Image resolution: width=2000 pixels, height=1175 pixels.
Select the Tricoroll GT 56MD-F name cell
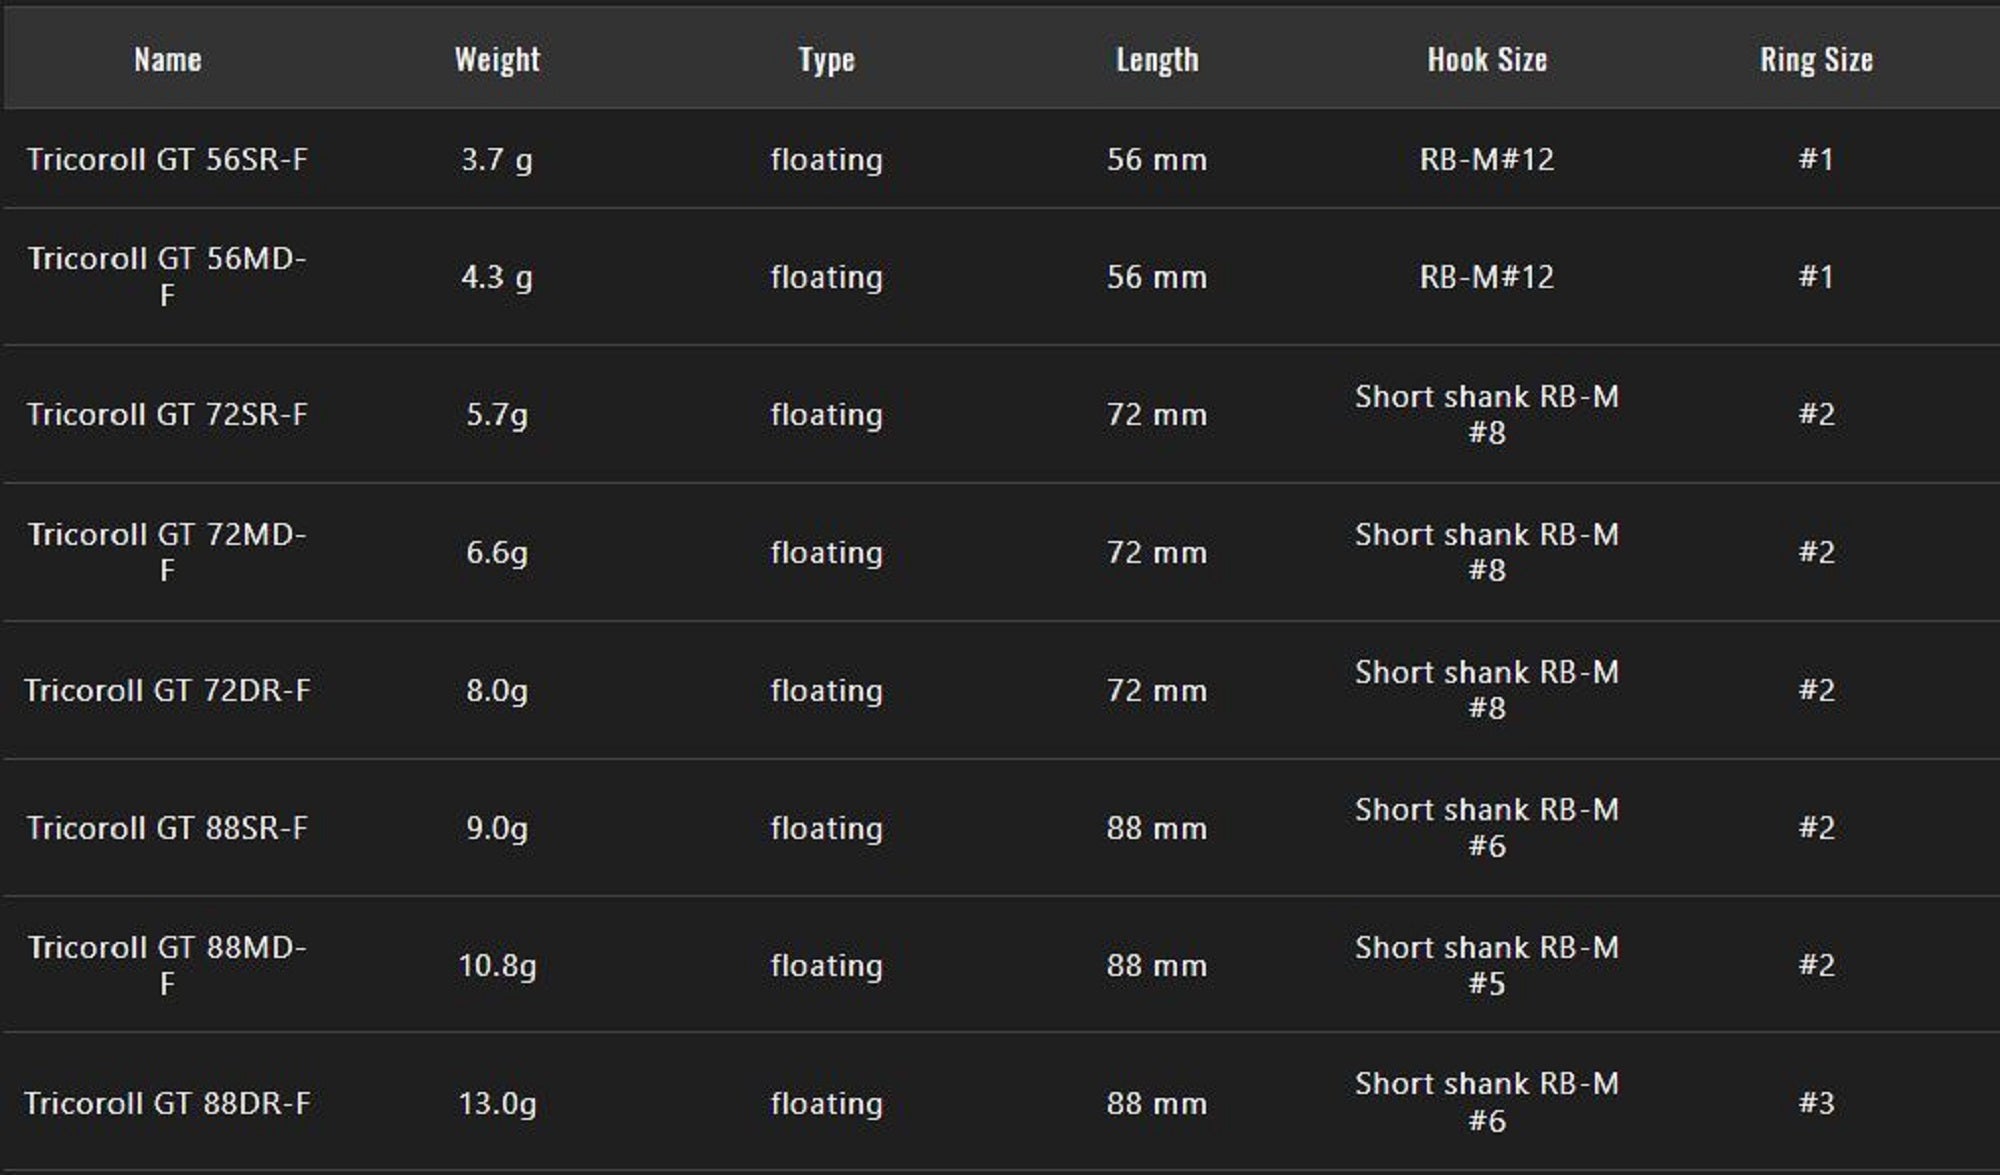[167, 276]
